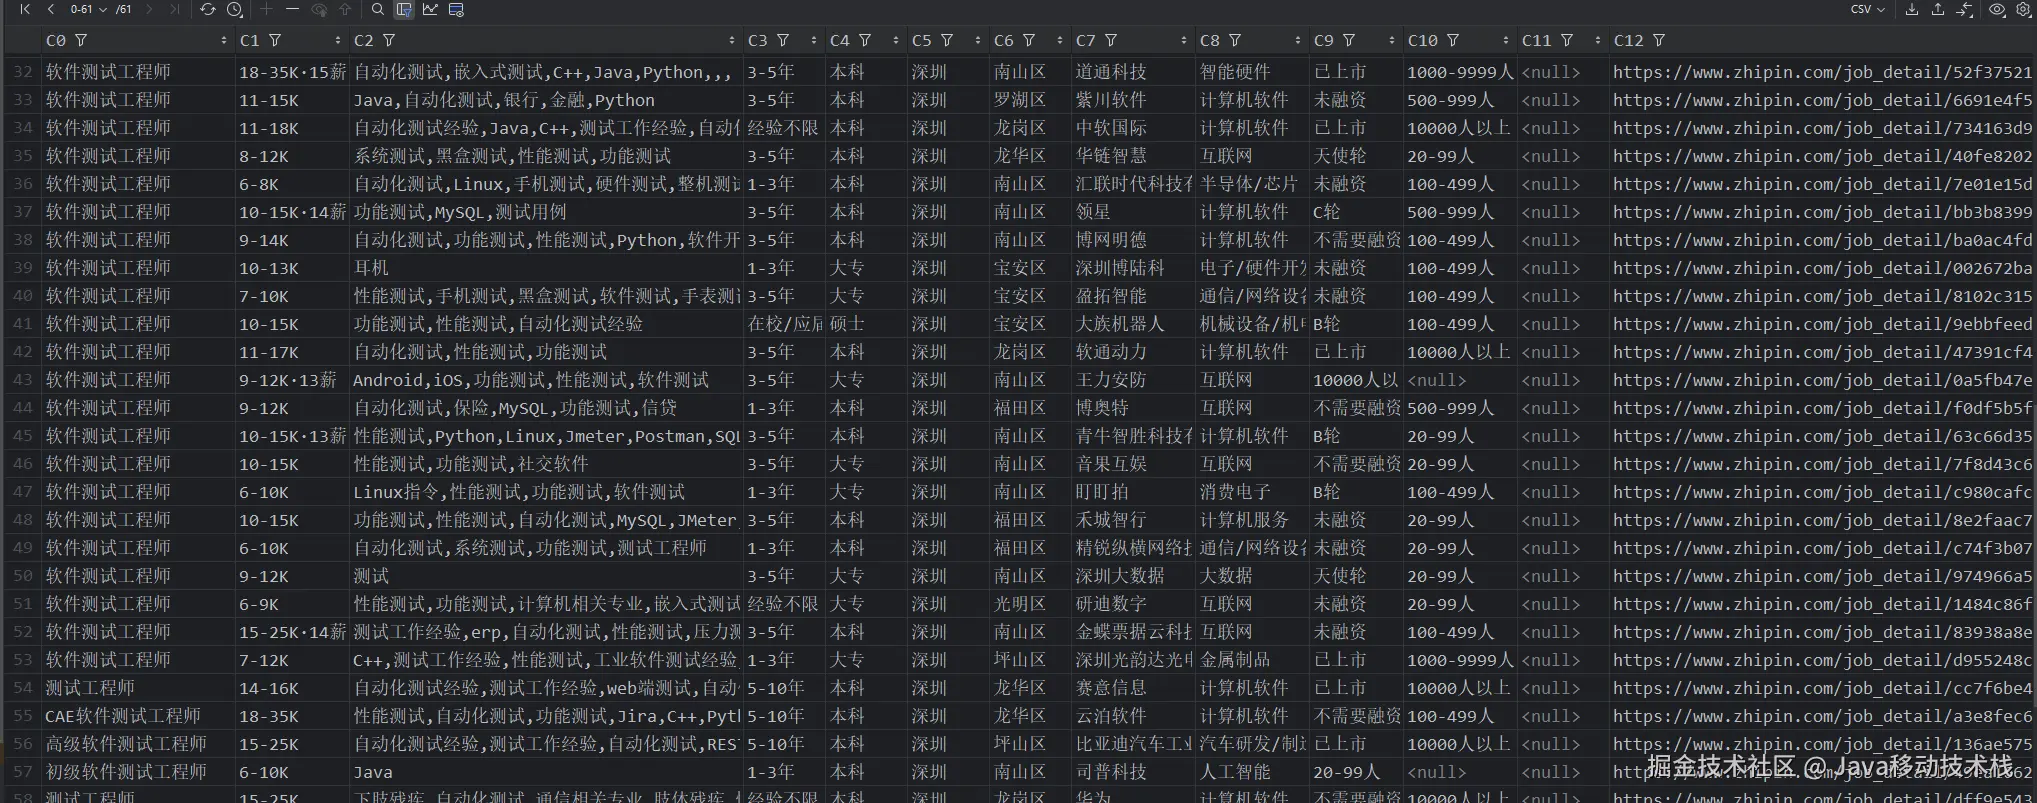Go to the first page of rows
This screenshot has width=2037, height=803.
coord(25,9)
